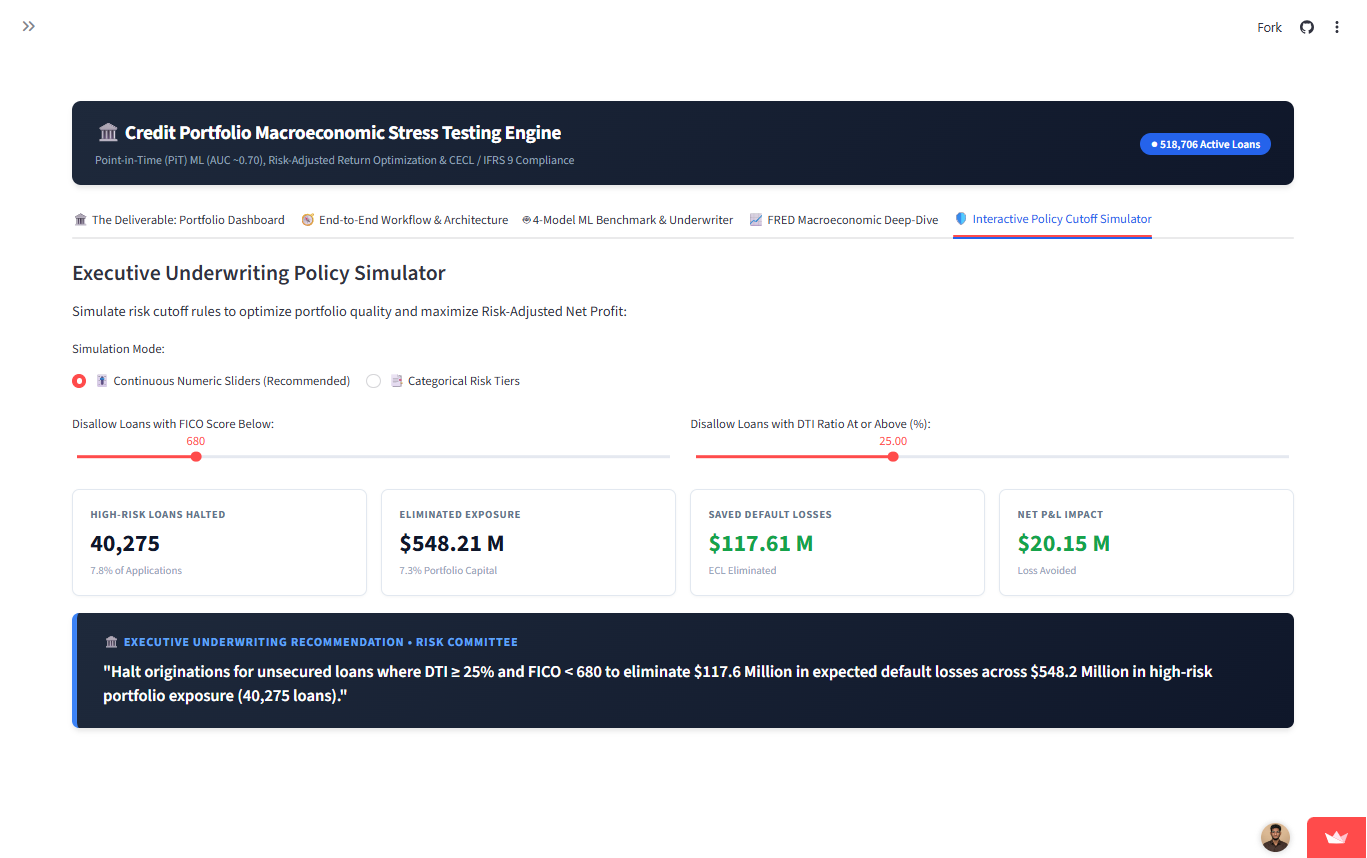Click the icon beside Categorical Risk Tiers
The width and height of the screenshot is (1367, 858).
pos(397,381)
